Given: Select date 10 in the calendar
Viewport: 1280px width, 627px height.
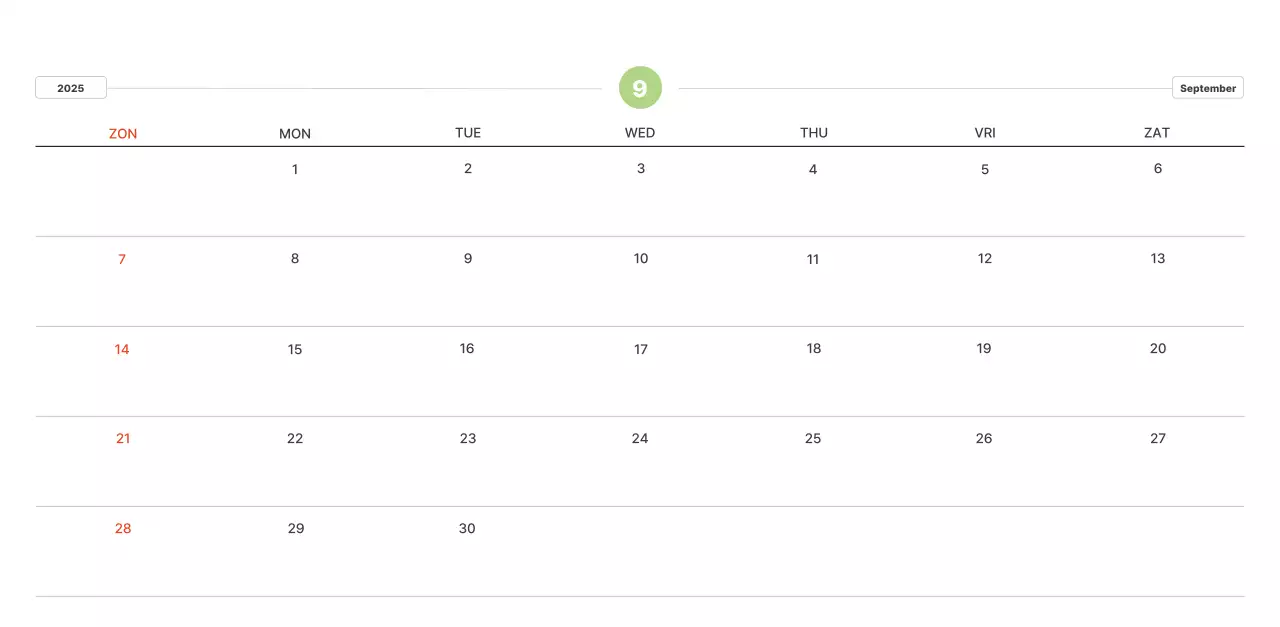Looking at the screenshot, I should (x=641, y=259).
